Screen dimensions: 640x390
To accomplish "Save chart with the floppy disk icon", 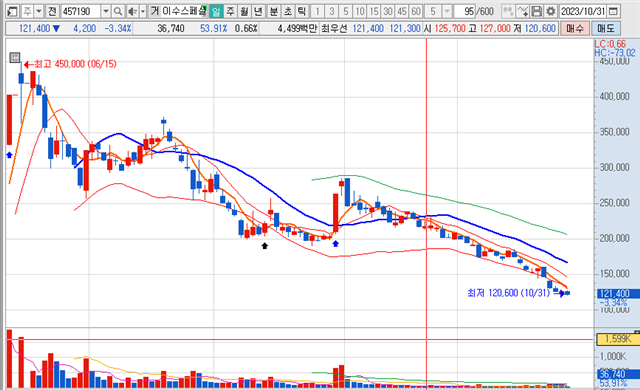I will [x=536, y=11].
